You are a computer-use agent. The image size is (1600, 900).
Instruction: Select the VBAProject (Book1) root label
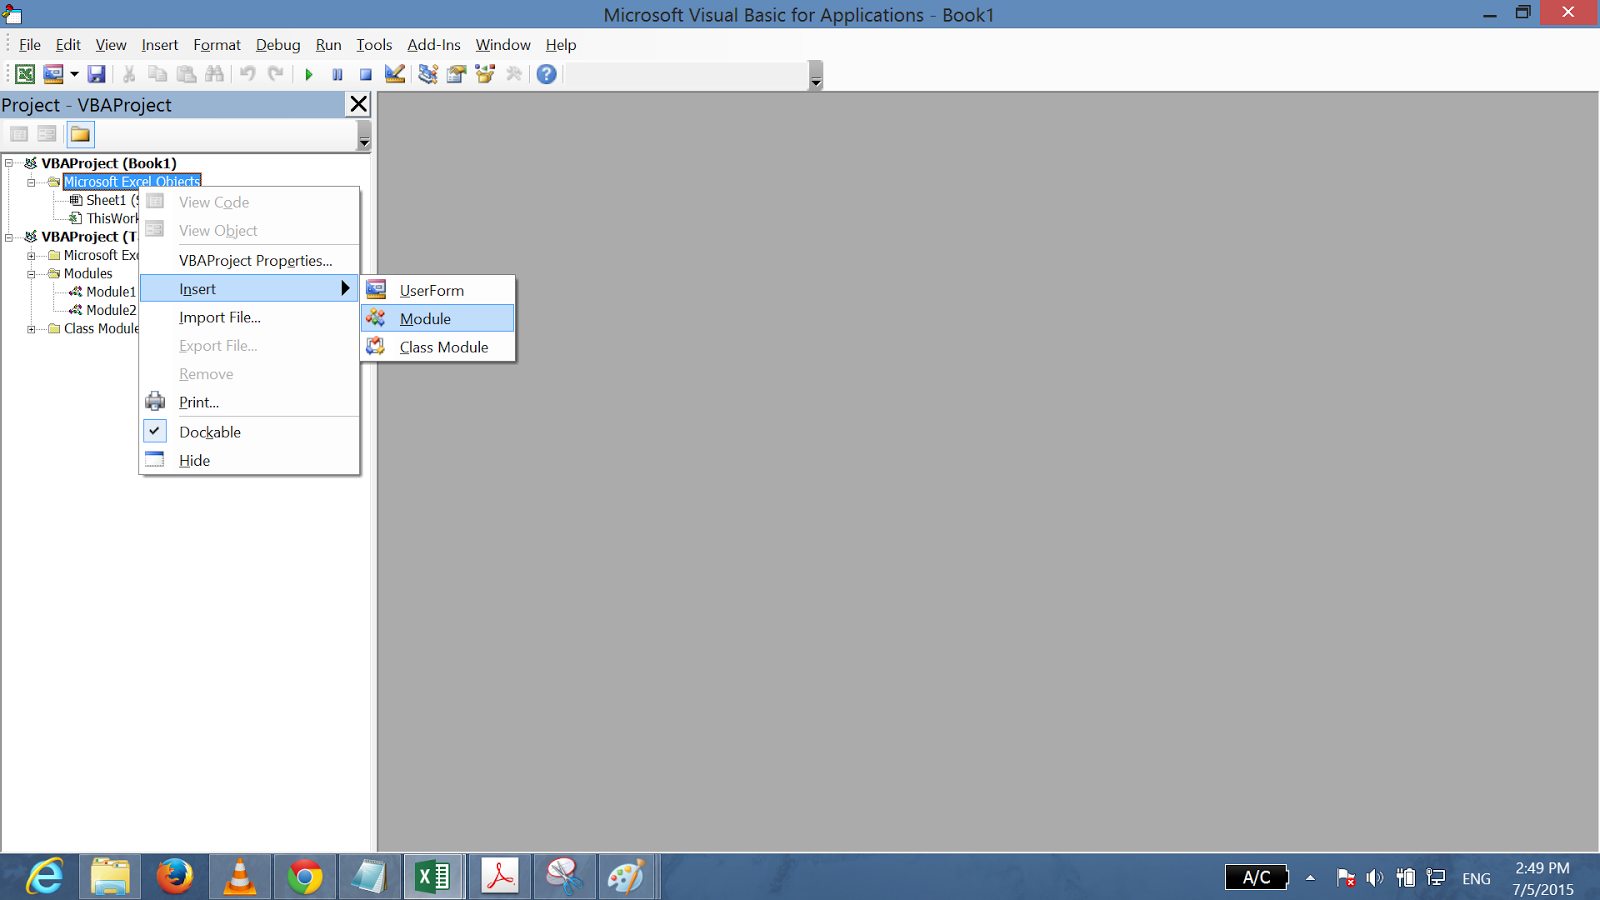[x=109, y=163]
